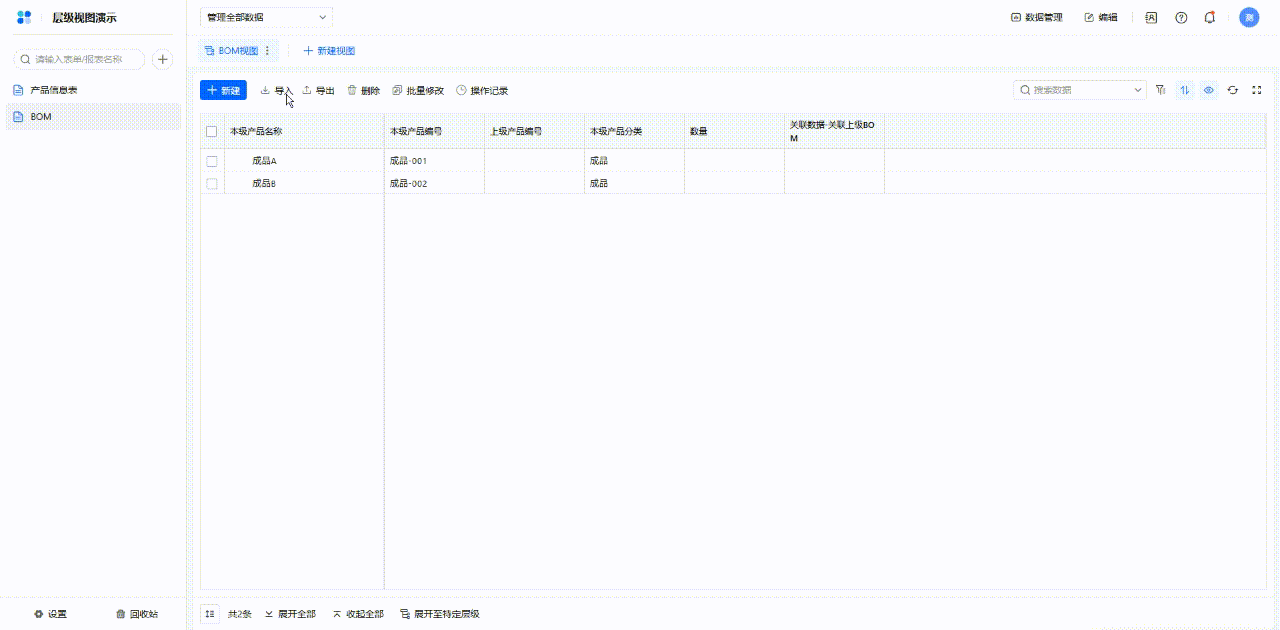Viewport: 1280px width, 630px height.
Task: Refresh the table data
Action: point(1233,90)
